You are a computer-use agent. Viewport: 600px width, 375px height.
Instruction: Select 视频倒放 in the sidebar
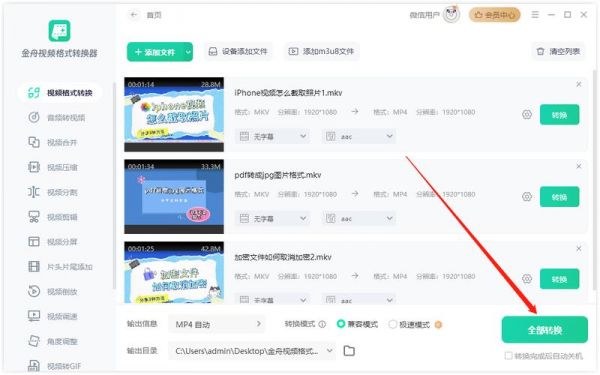[53, 292]
